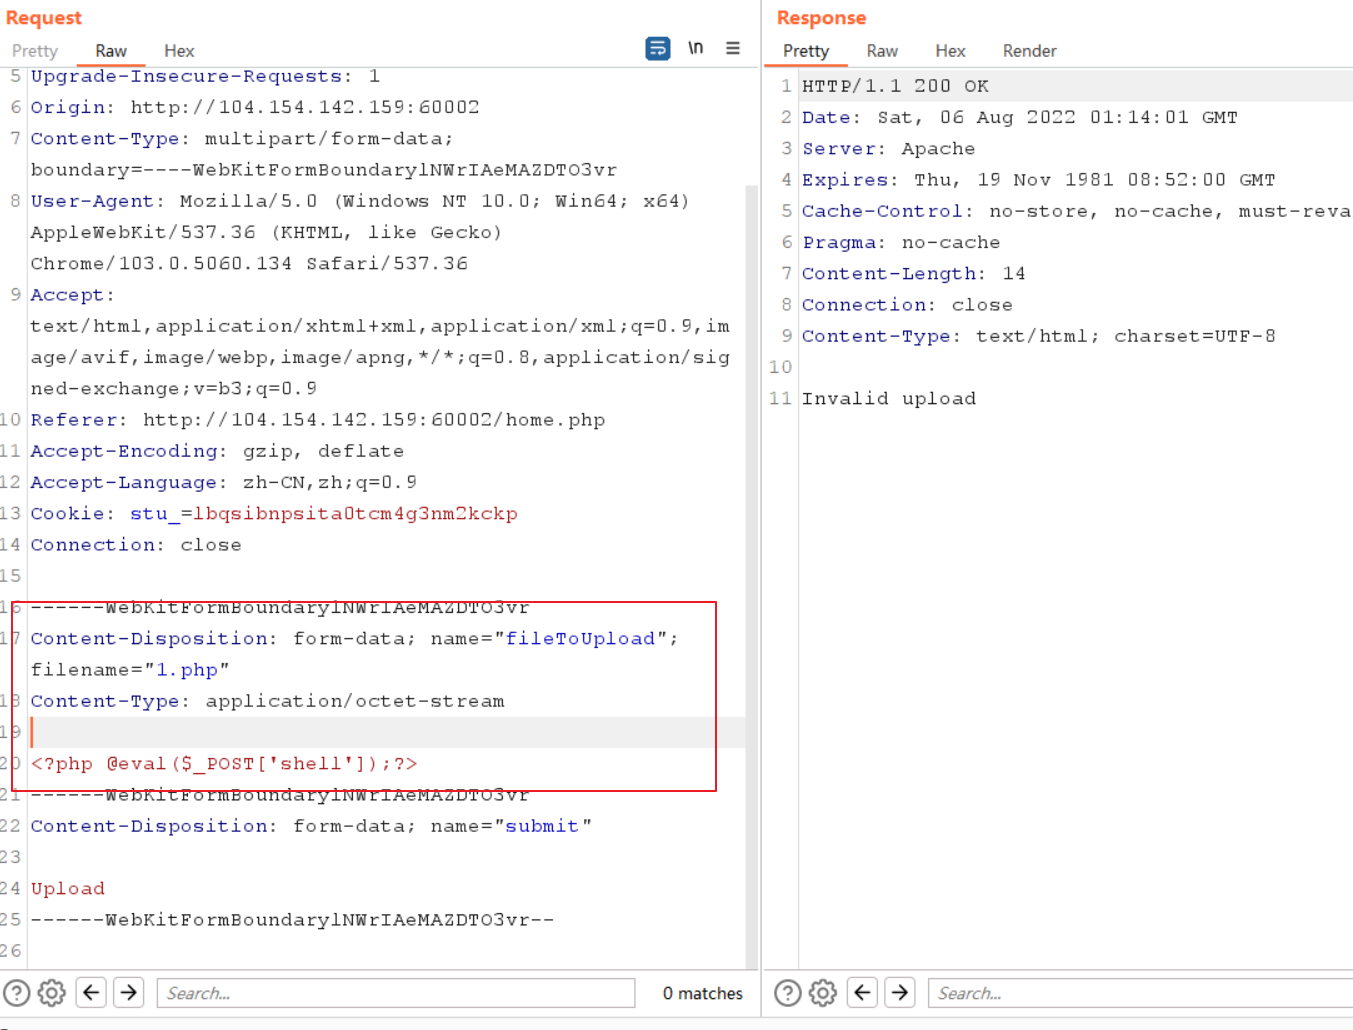This screenshot has width=1353, height=1030.
Task: Open the Hex tab in Response panel
Action: pyautogui.click(x=950, y=51)
